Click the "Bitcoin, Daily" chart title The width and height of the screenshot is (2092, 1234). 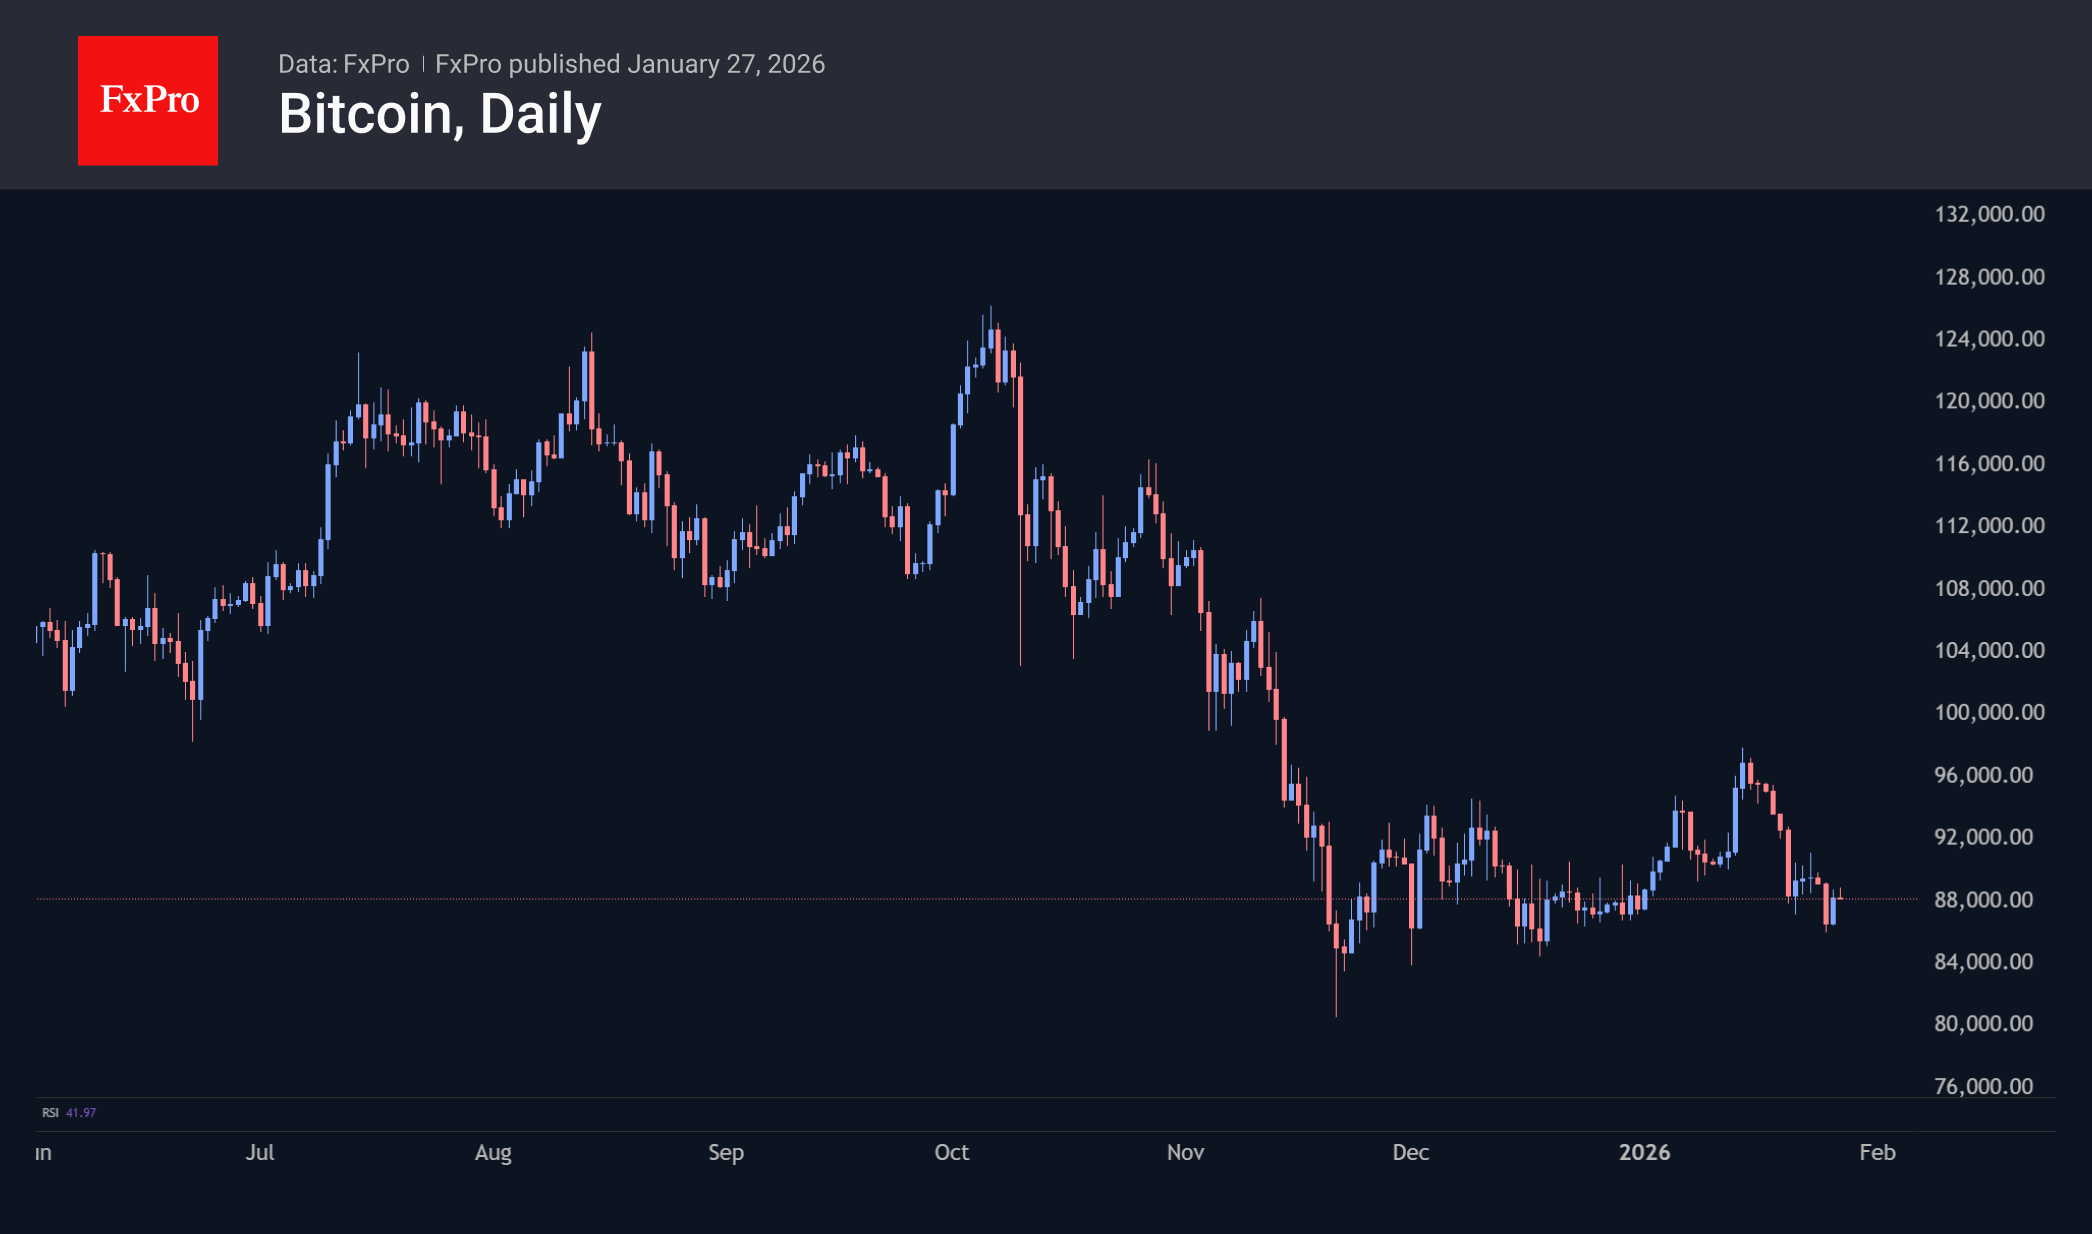(440, 115)
